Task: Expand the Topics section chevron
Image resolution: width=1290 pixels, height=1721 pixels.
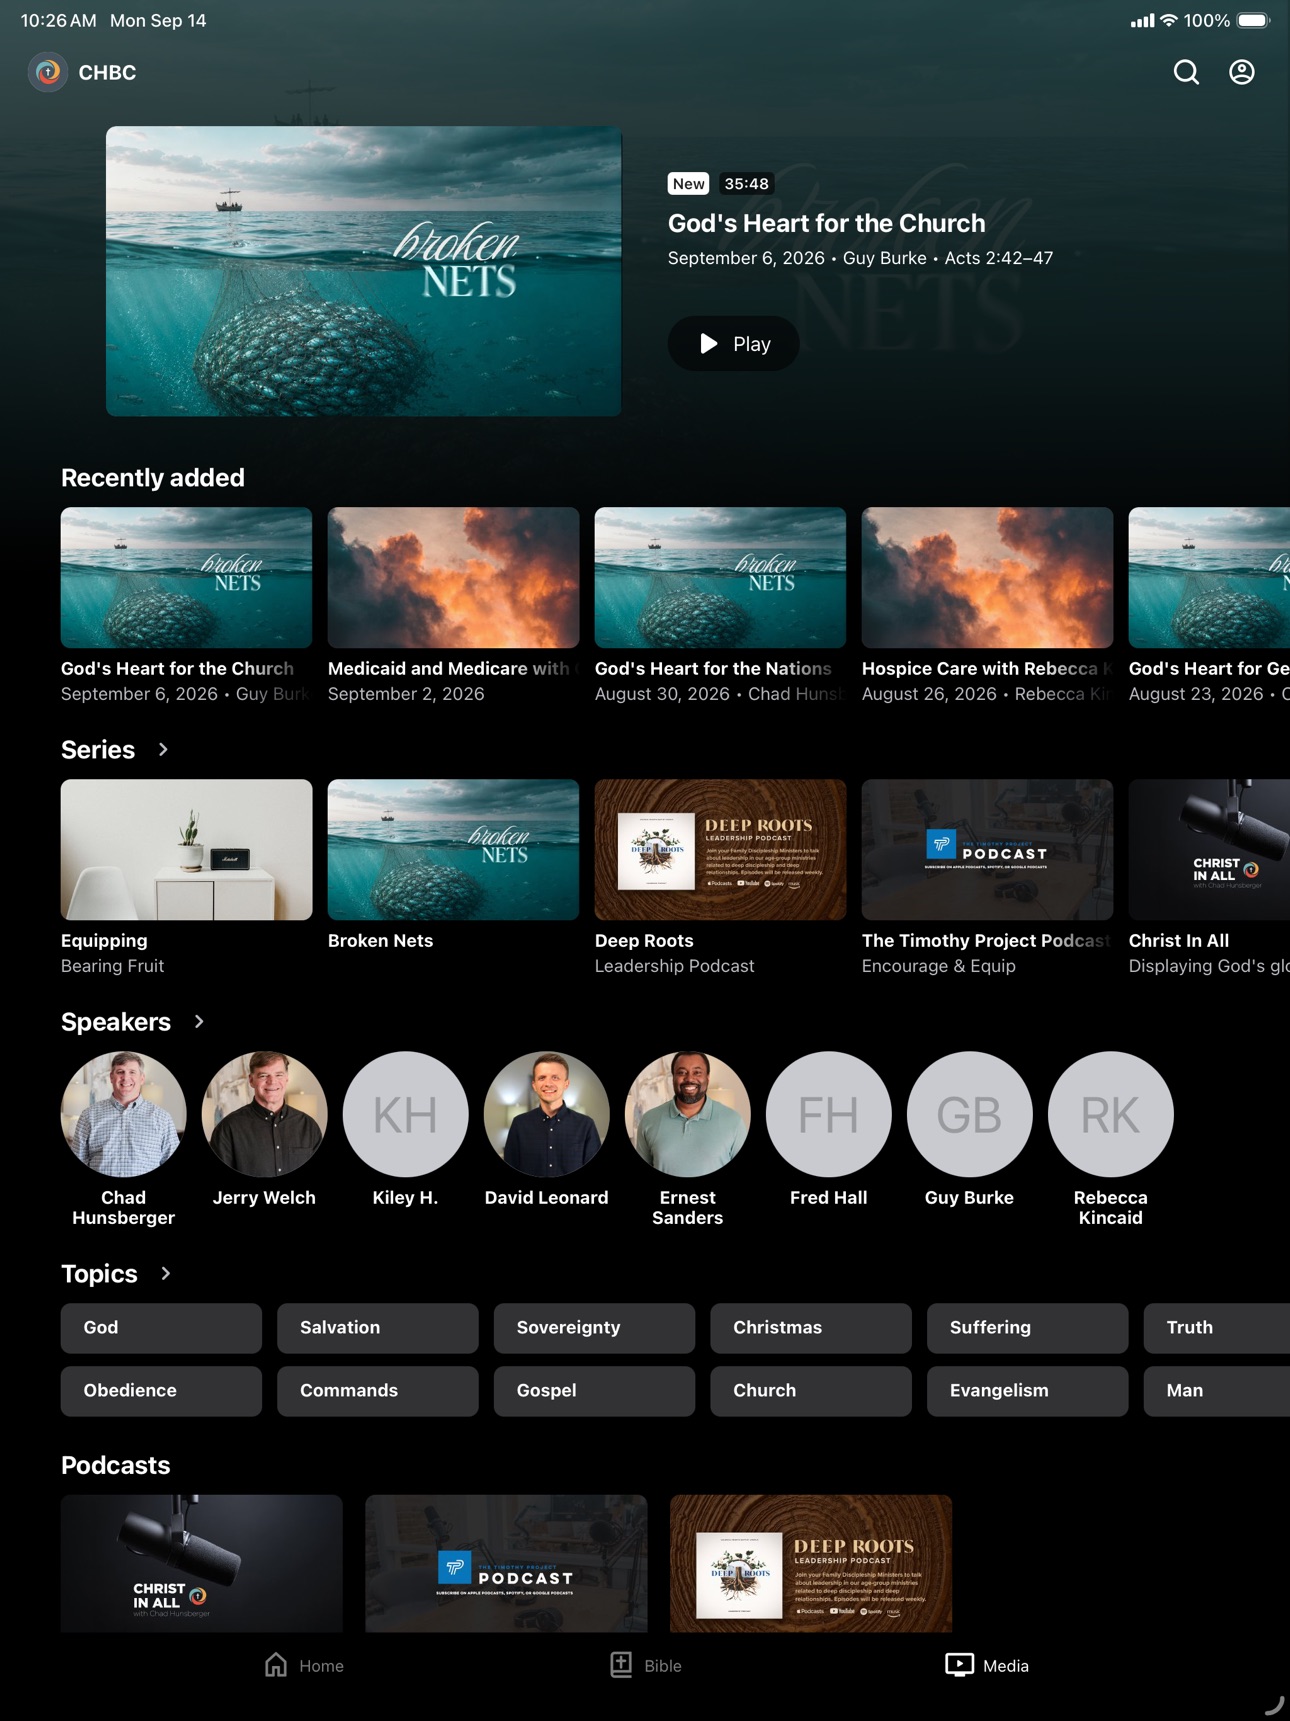Action: [x=166, y=1273]
